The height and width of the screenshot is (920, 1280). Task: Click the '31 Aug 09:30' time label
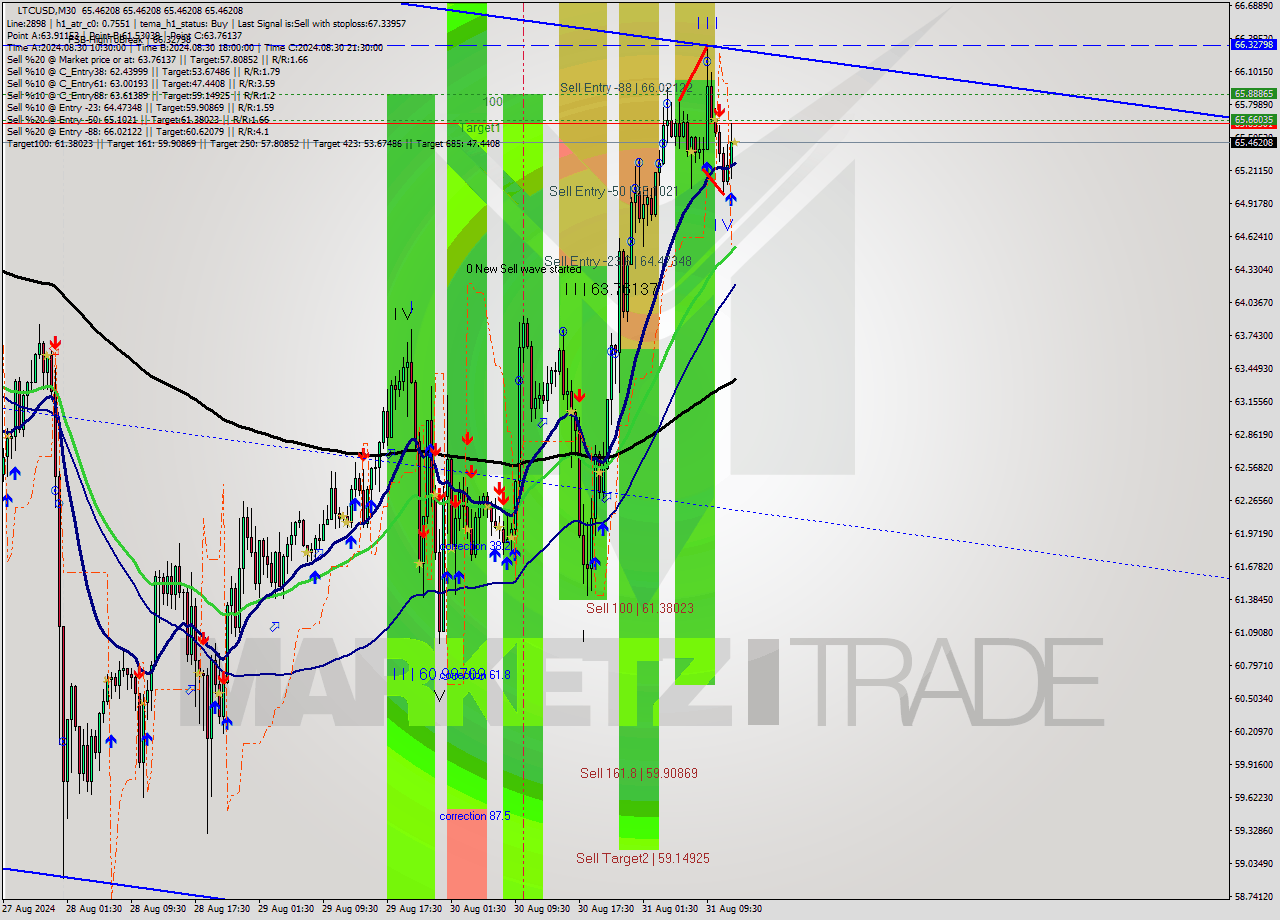pyautogui.click(x=734, y=909)
